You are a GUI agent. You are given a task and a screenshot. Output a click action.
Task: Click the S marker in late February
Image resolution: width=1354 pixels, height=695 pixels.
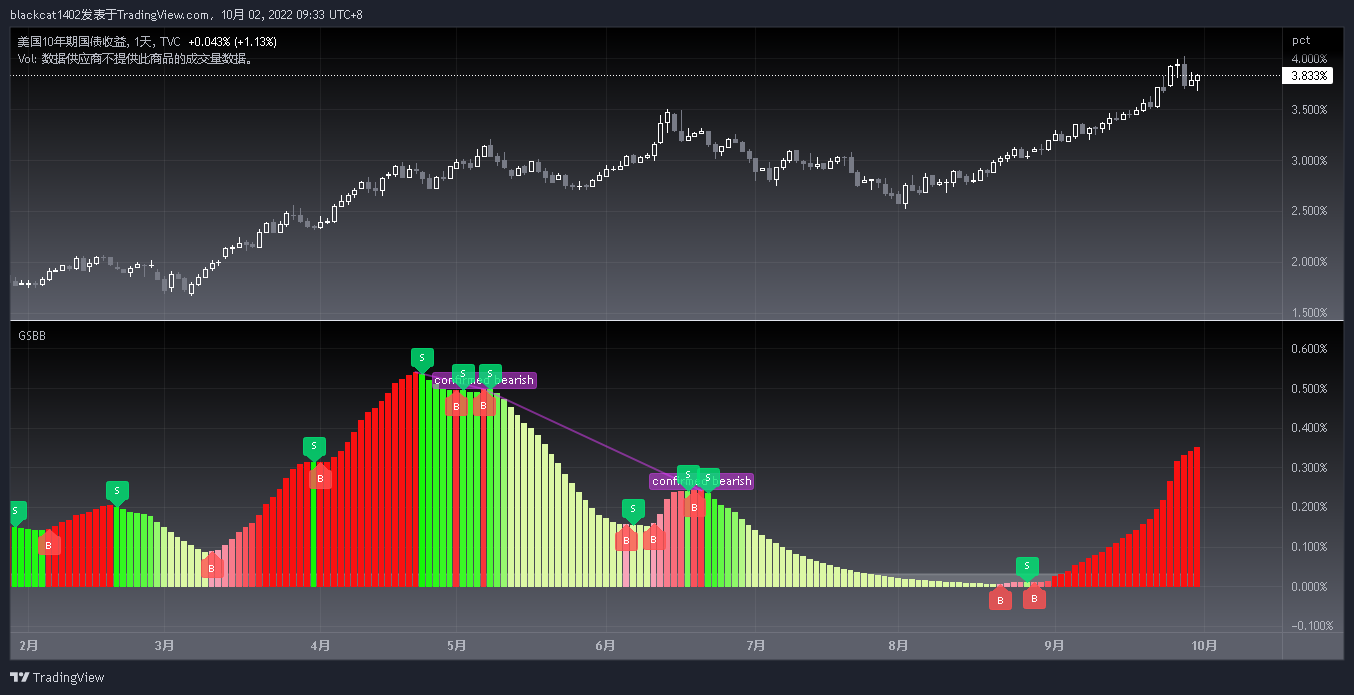tap(117, 492)
